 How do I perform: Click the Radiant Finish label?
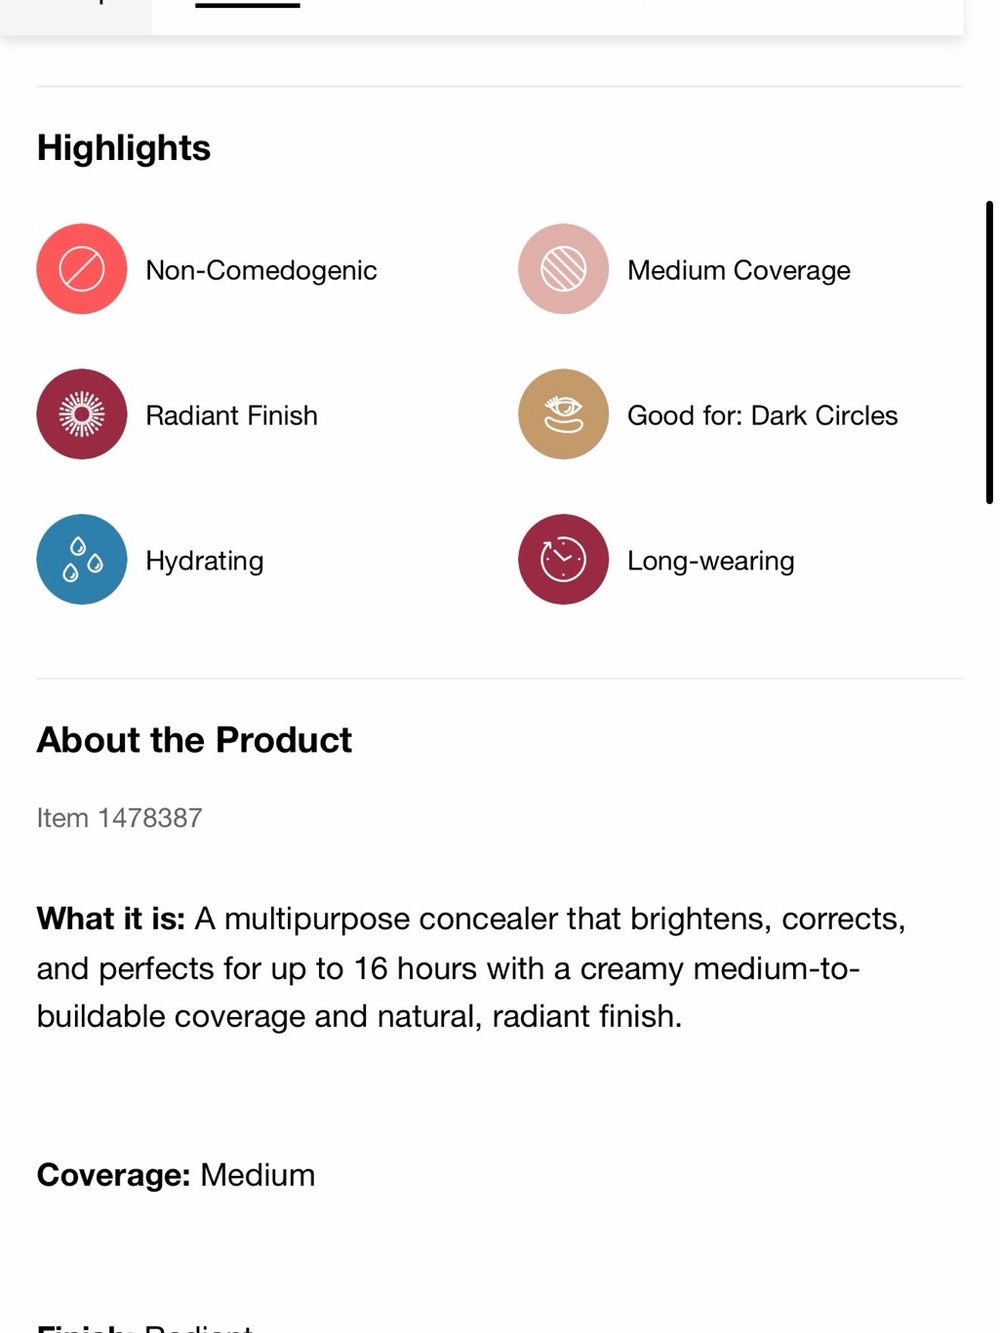click(x=231, y=415)
